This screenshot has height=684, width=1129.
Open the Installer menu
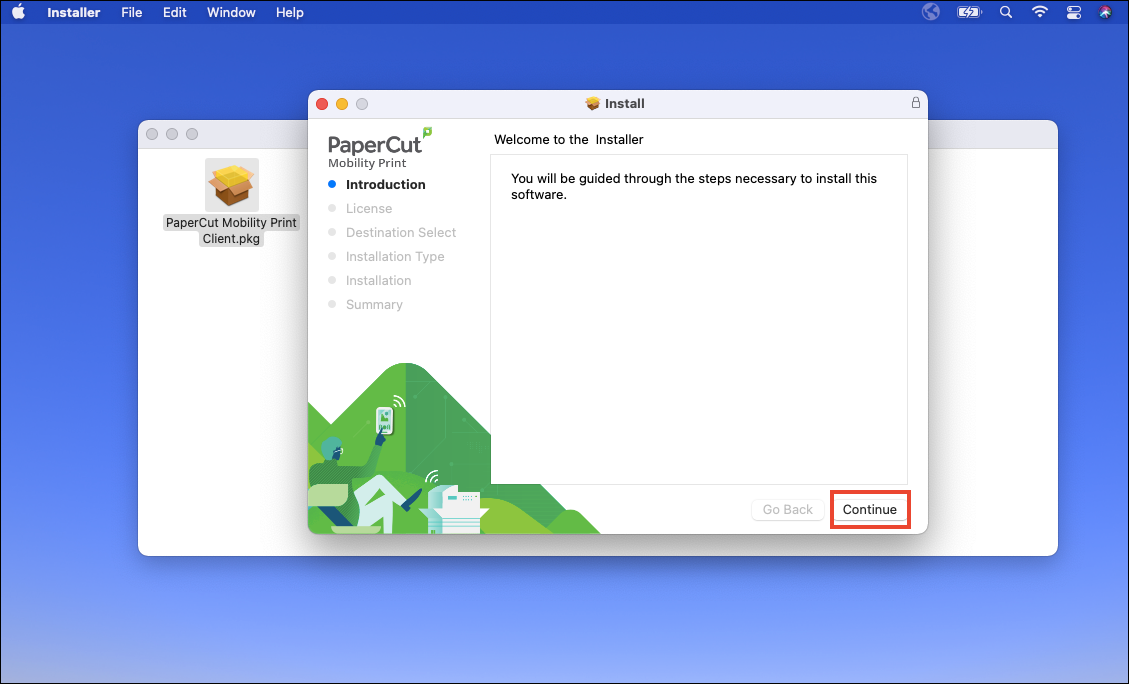73,12
